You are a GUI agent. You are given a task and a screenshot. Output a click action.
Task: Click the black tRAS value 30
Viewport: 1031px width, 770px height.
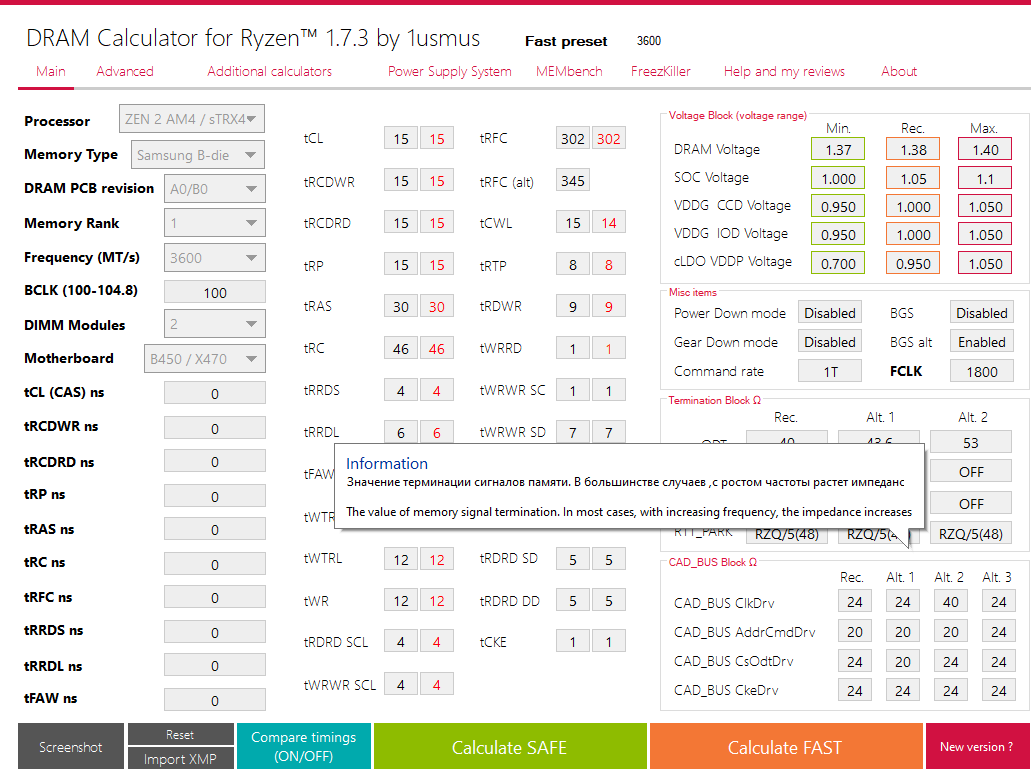tap(401, 306)
